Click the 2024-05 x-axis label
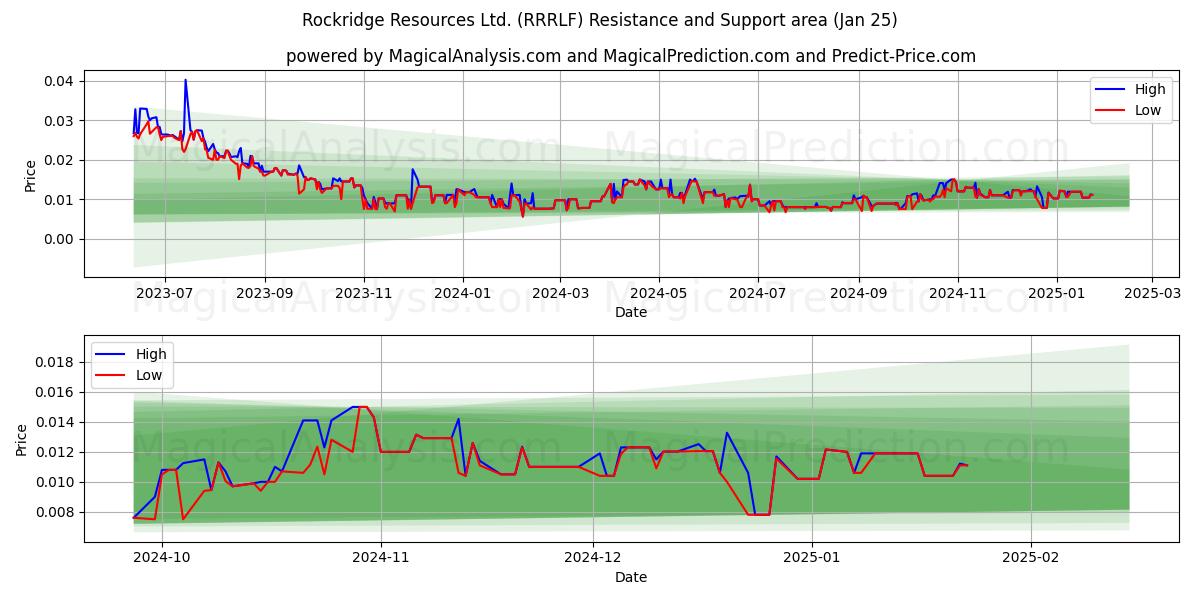1200x600 pixels. click(659, 294)
